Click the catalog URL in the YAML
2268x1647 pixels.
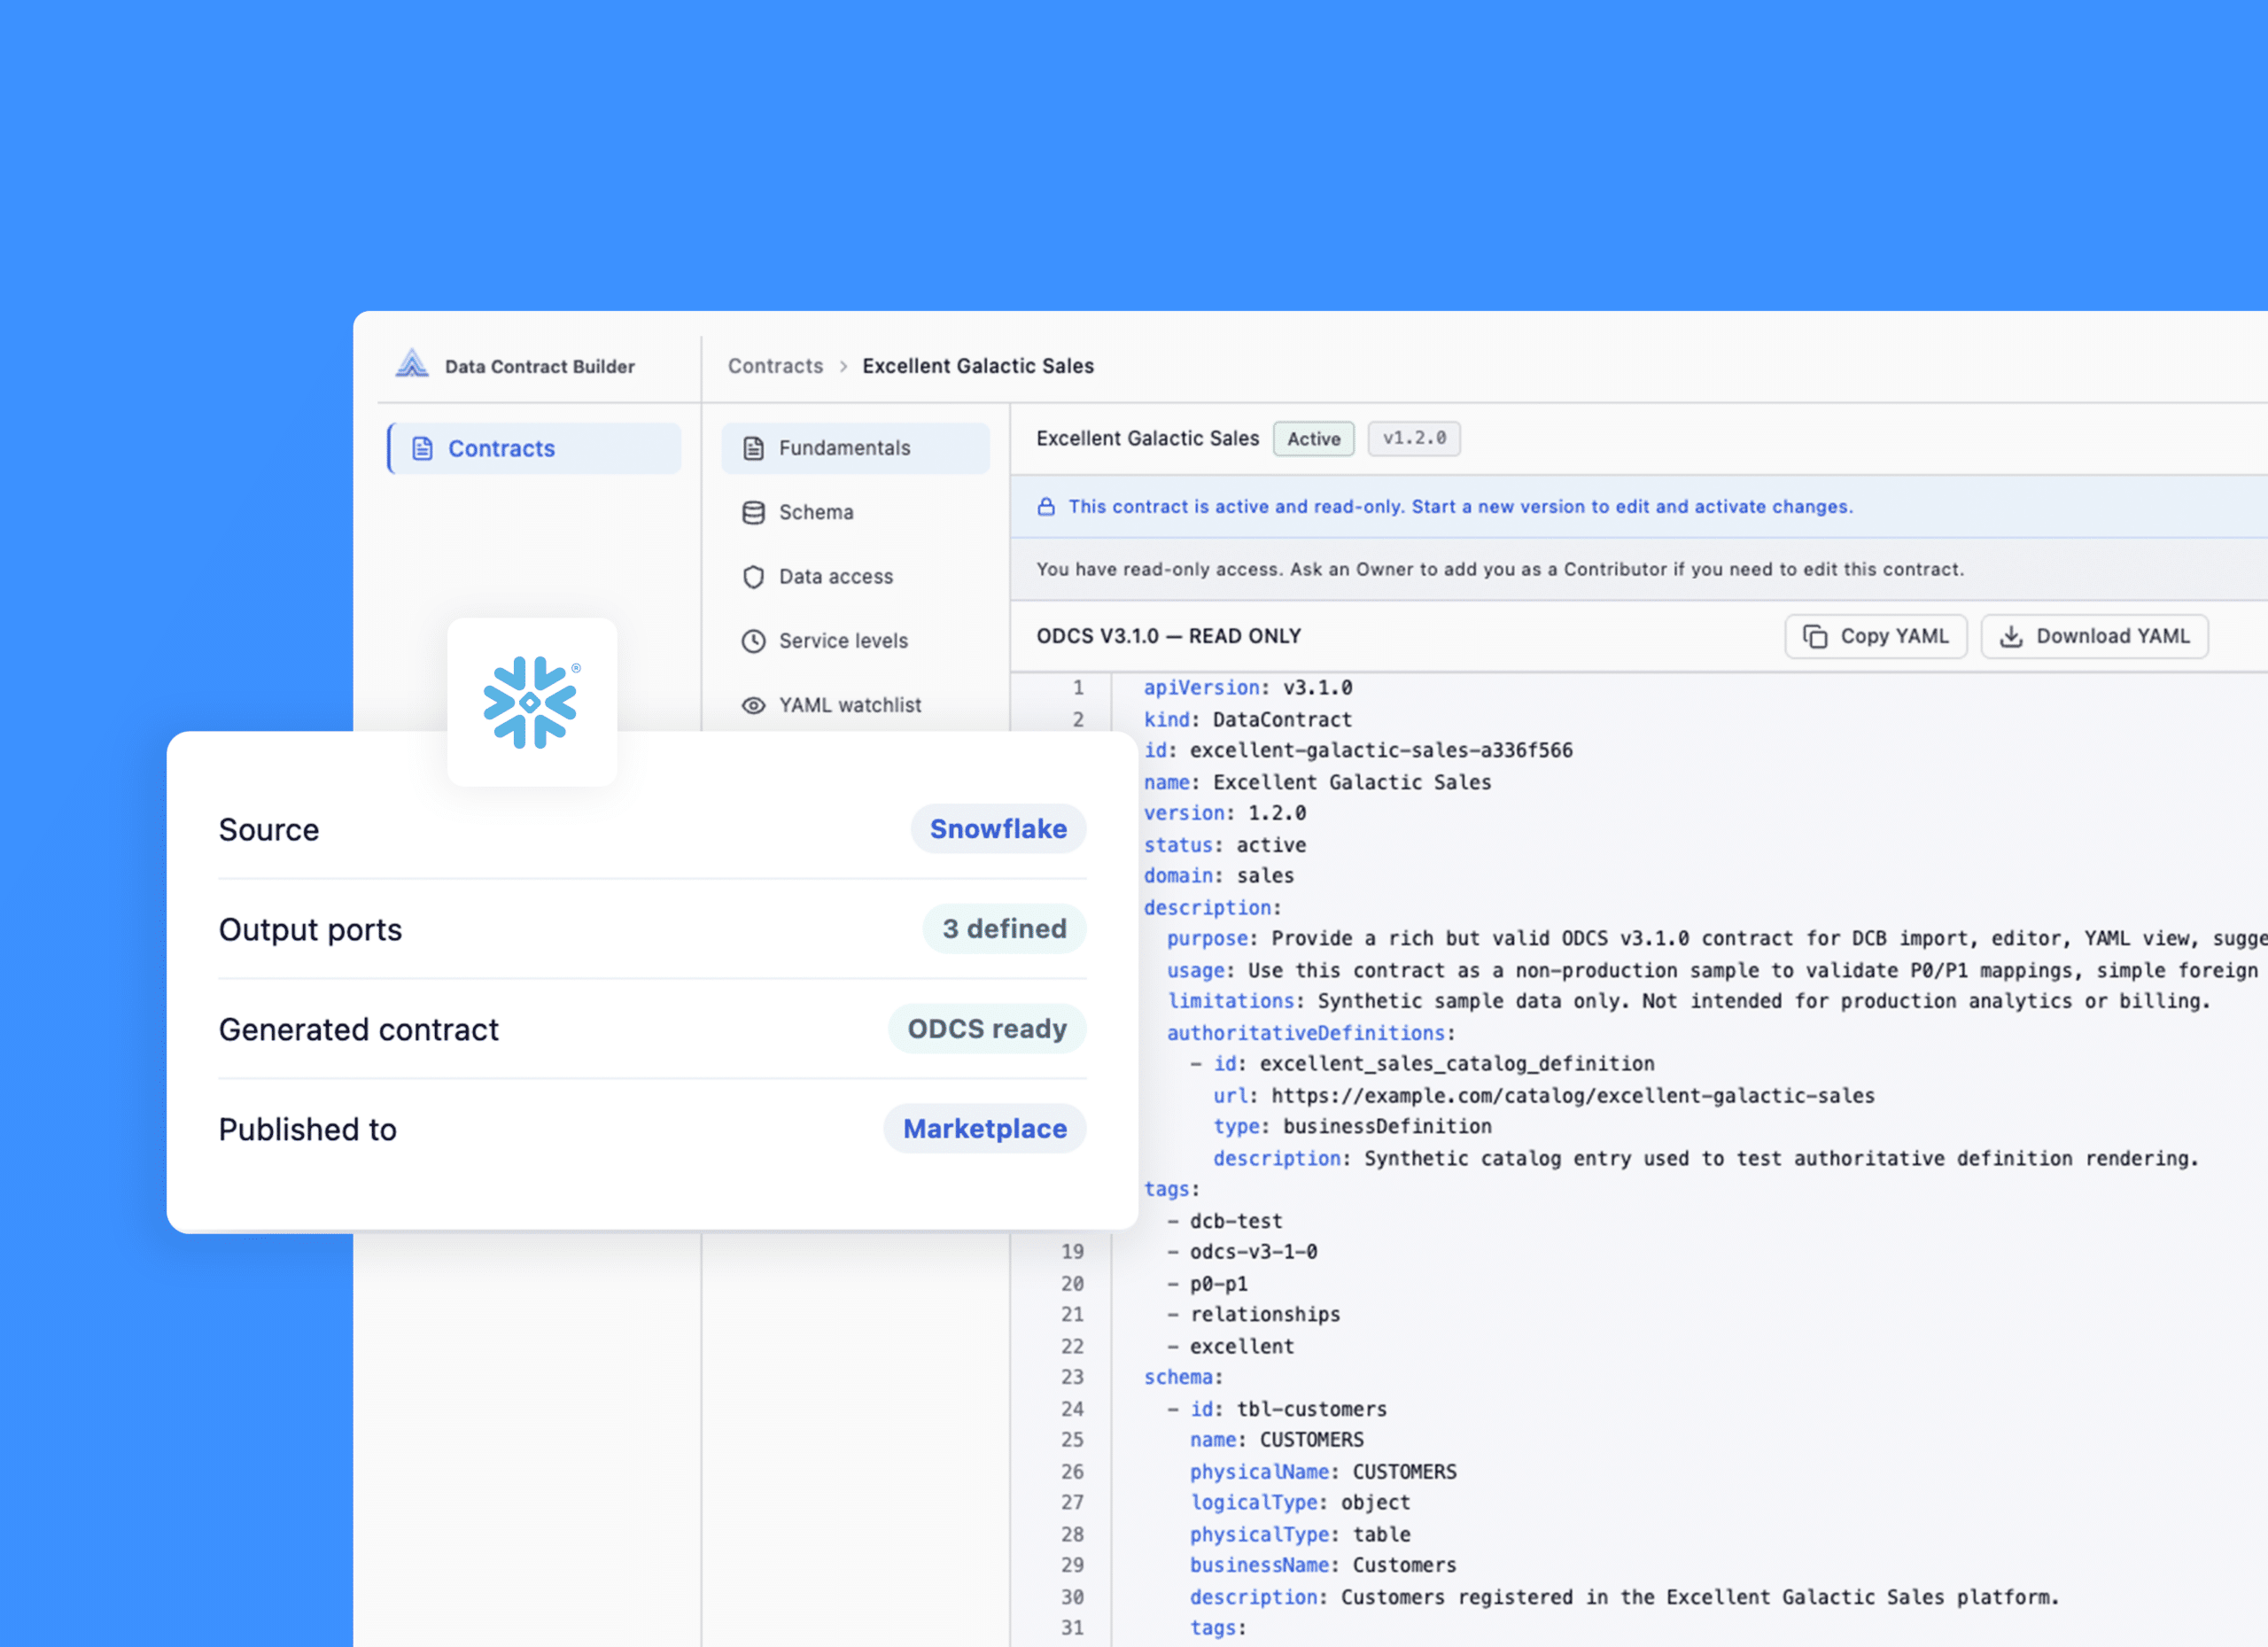coord(1573,1096)
